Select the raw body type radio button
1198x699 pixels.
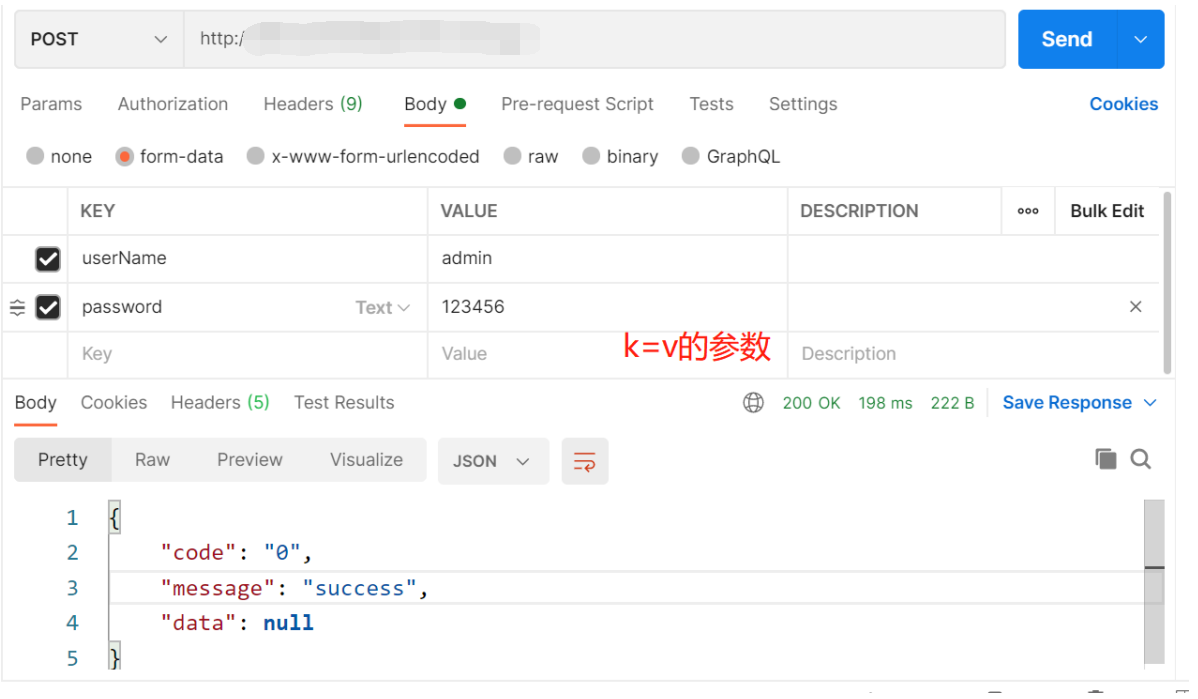pos(513,156)
